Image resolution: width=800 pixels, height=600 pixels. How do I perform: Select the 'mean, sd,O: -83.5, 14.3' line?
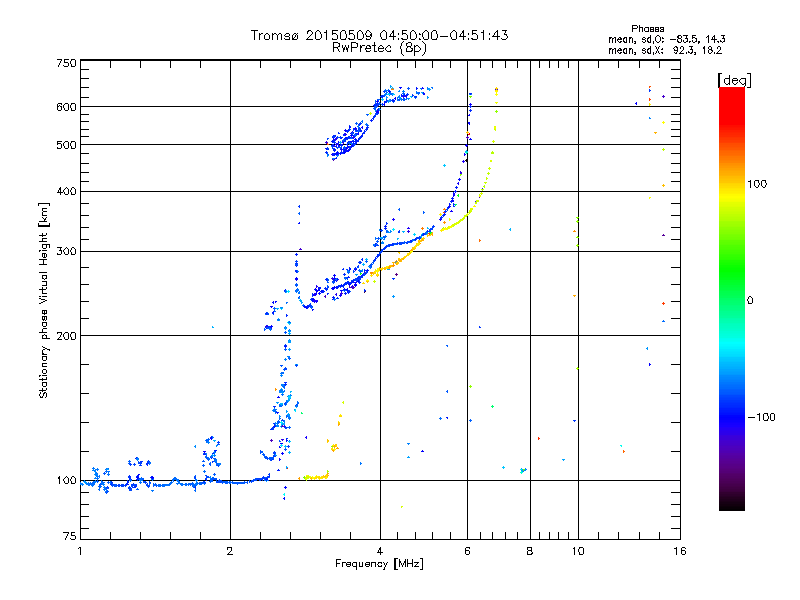click(666, 39)
